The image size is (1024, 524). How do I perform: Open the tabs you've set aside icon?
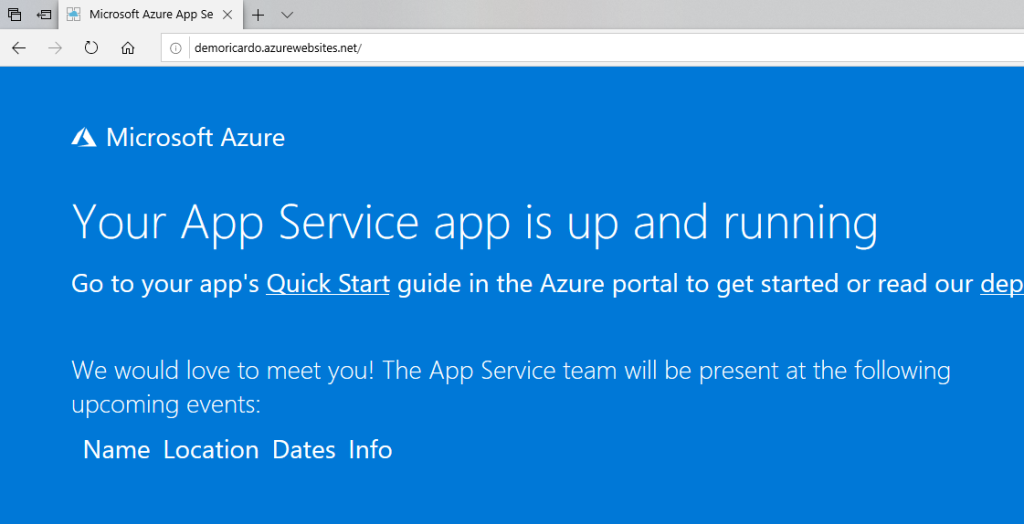coord(14,14)
